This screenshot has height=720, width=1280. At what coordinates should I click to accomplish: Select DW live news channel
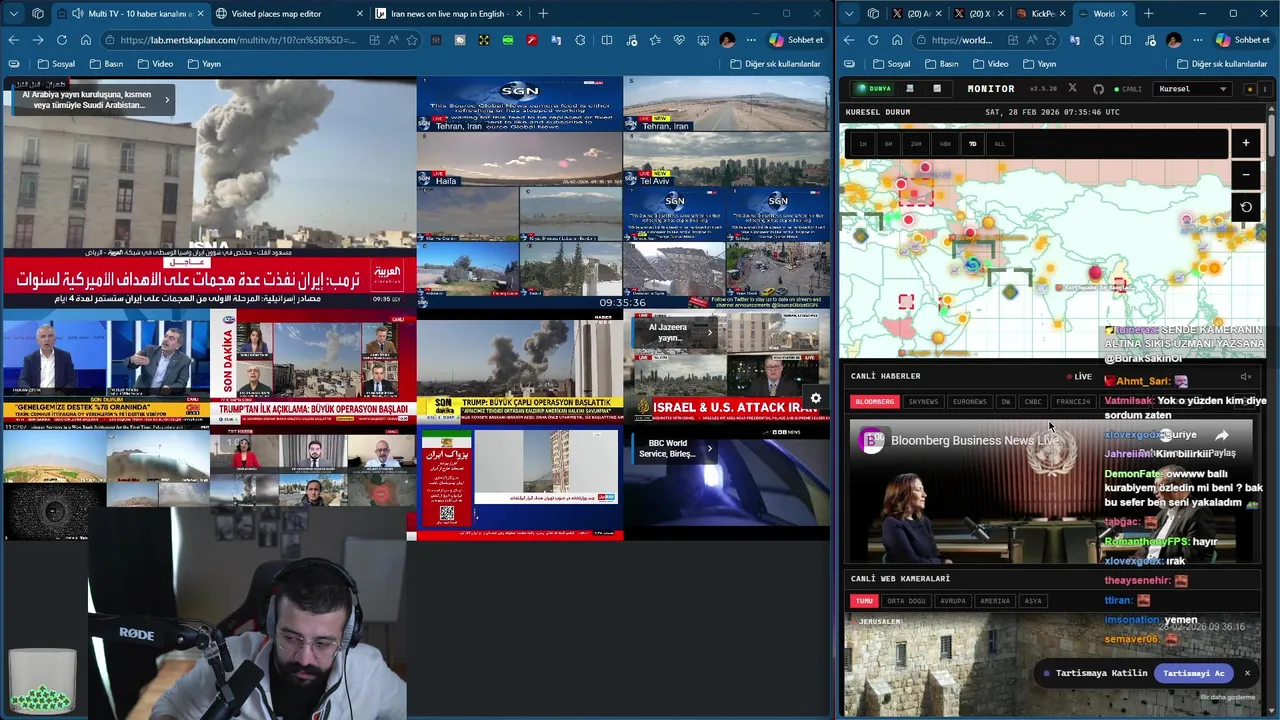1006,402
